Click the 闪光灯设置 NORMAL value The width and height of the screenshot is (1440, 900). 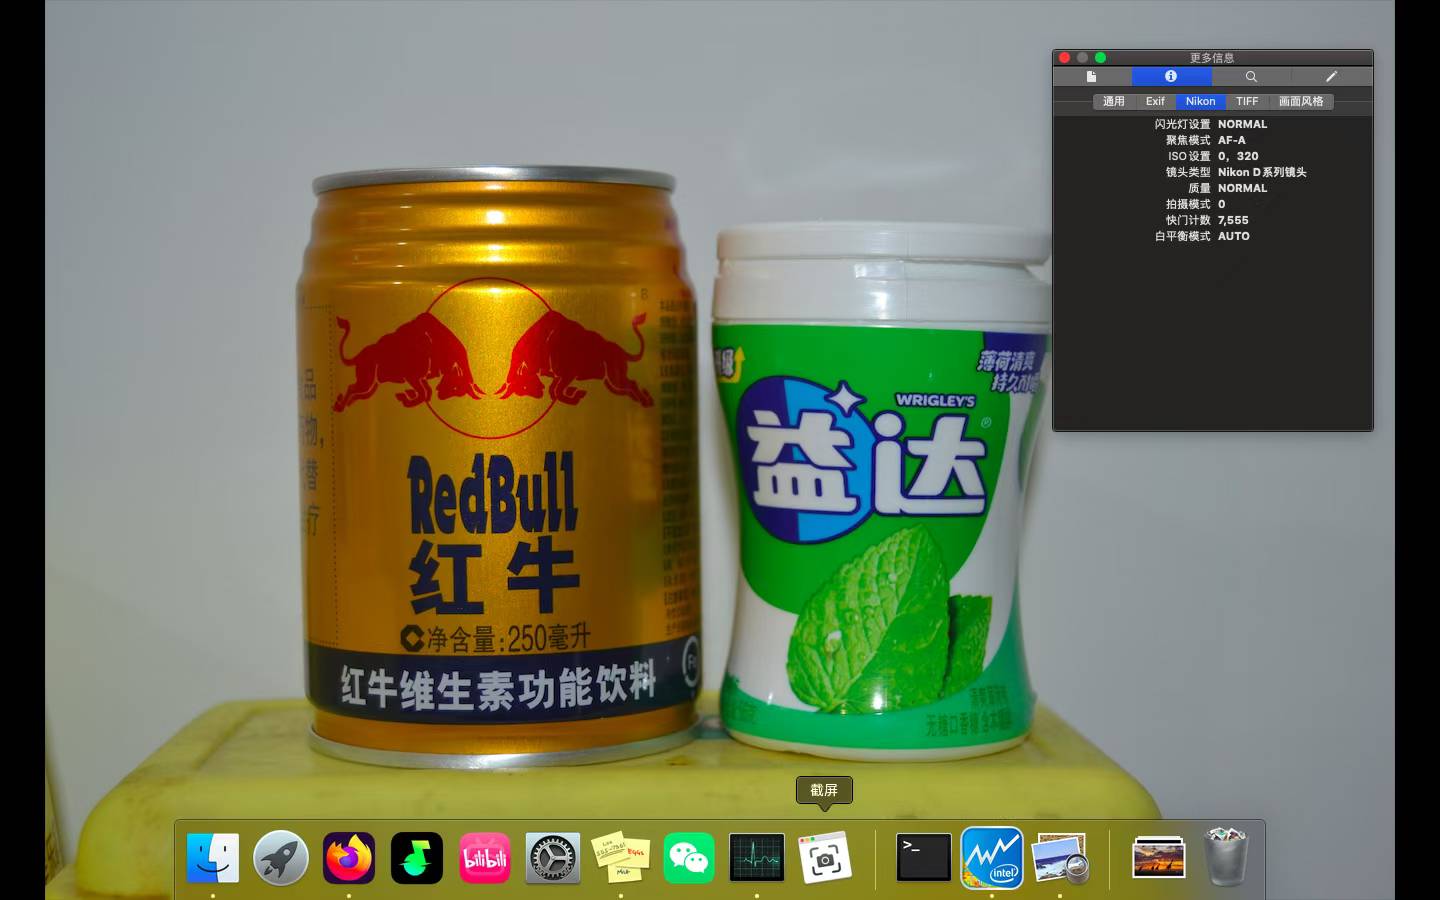click(x=1242, y=124)
